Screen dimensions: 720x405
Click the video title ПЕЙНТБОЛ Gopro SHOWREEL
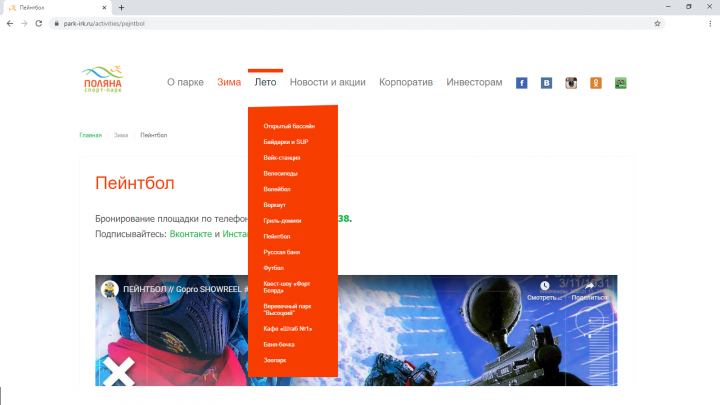[x=186, y=289]
